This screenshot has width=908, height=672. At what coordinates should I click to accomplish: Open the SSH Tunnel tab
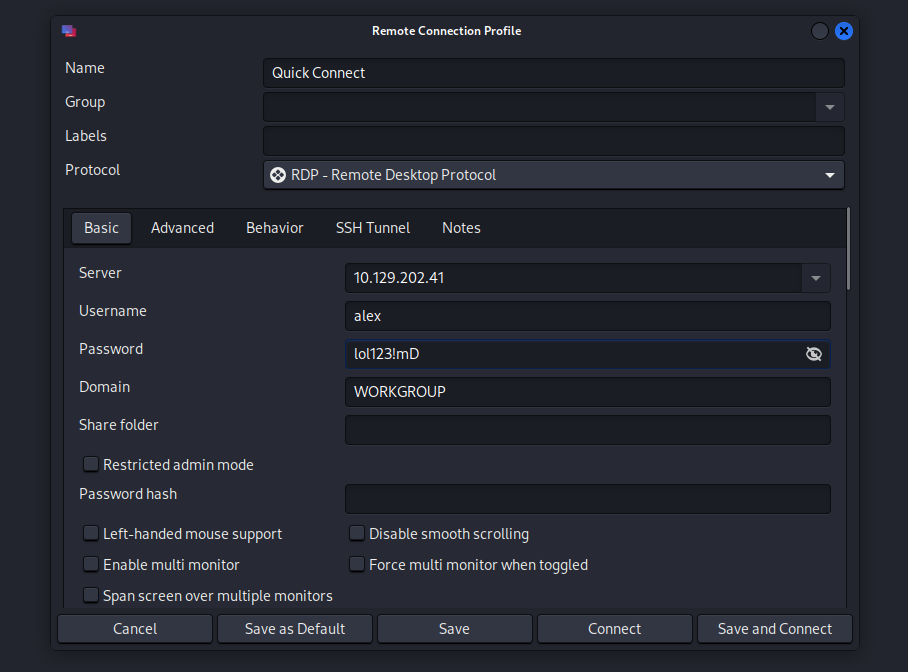pos(372,228)
